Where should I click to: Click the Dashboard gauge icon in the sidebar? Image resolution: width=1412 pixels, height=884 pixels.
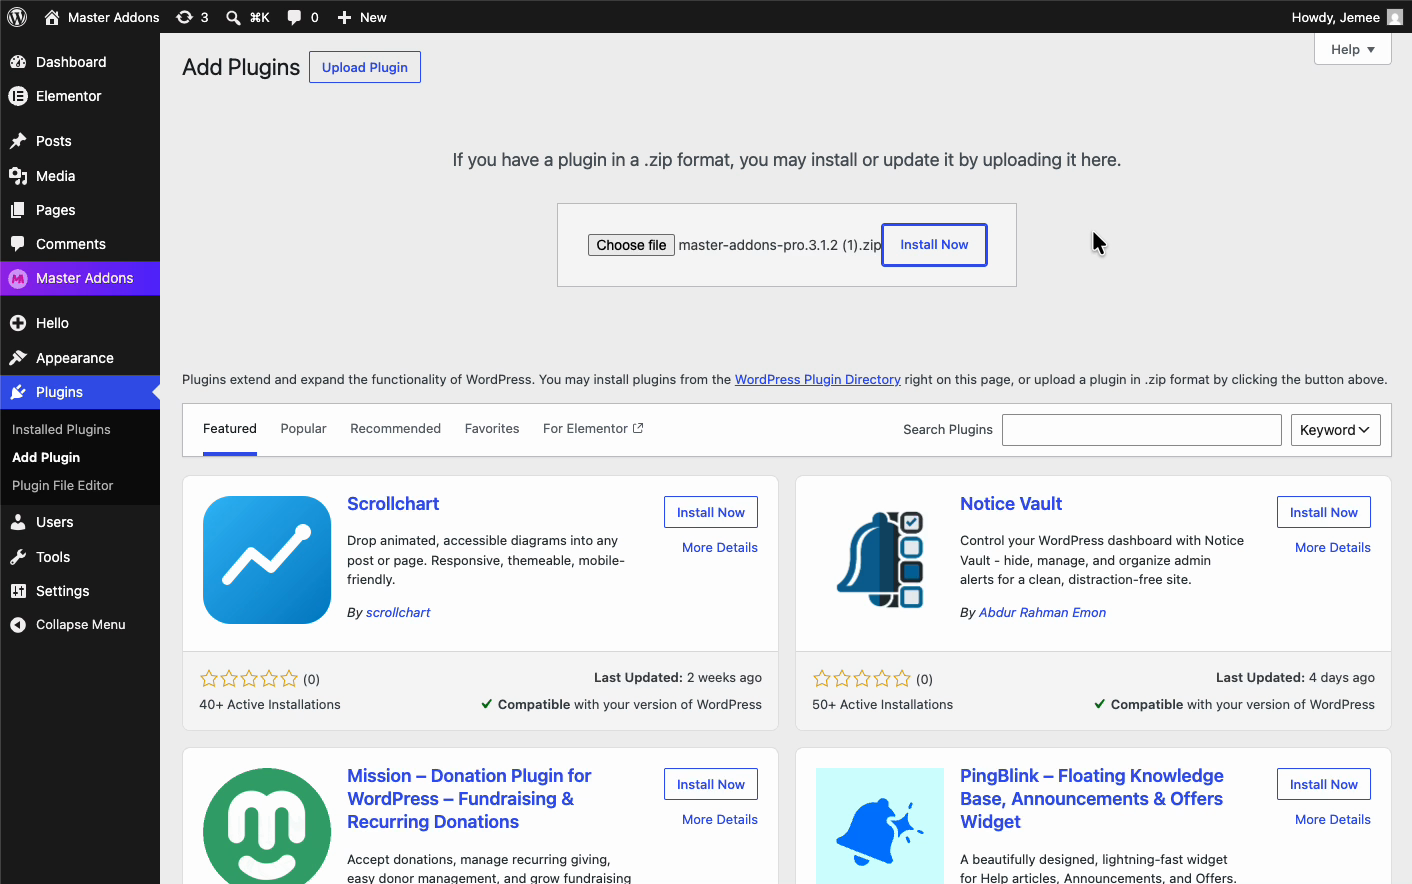pyautogui.click(x=18, y=62)
